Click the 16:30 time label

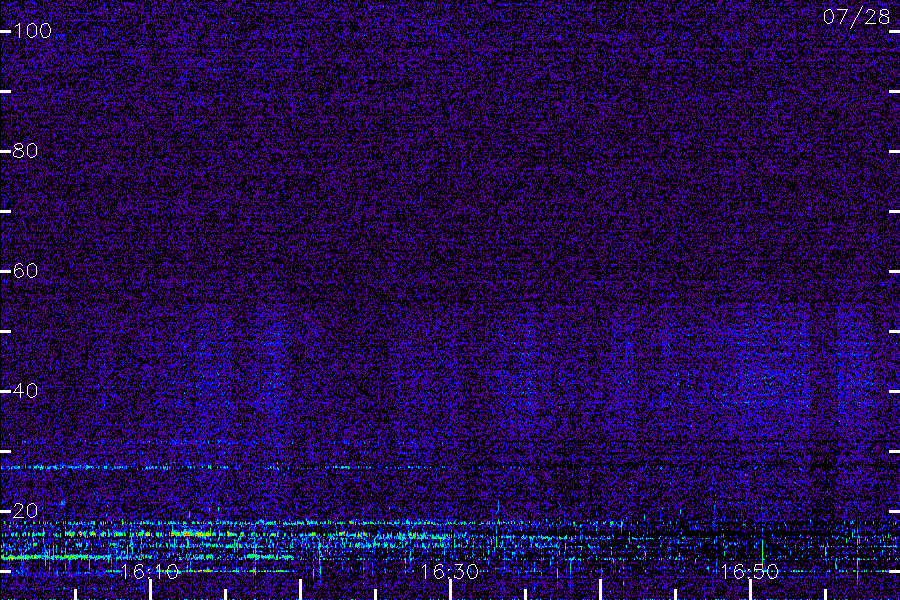[x=449, y=571]
